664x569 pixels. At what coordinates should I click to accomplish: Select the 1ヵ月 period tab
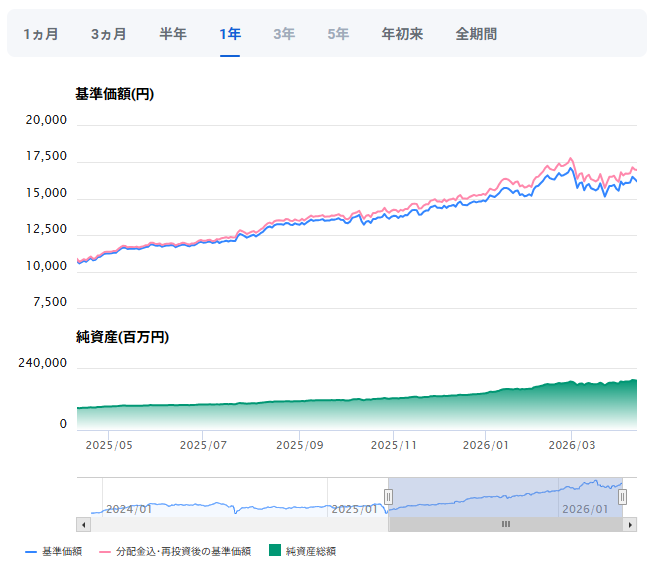40,34
